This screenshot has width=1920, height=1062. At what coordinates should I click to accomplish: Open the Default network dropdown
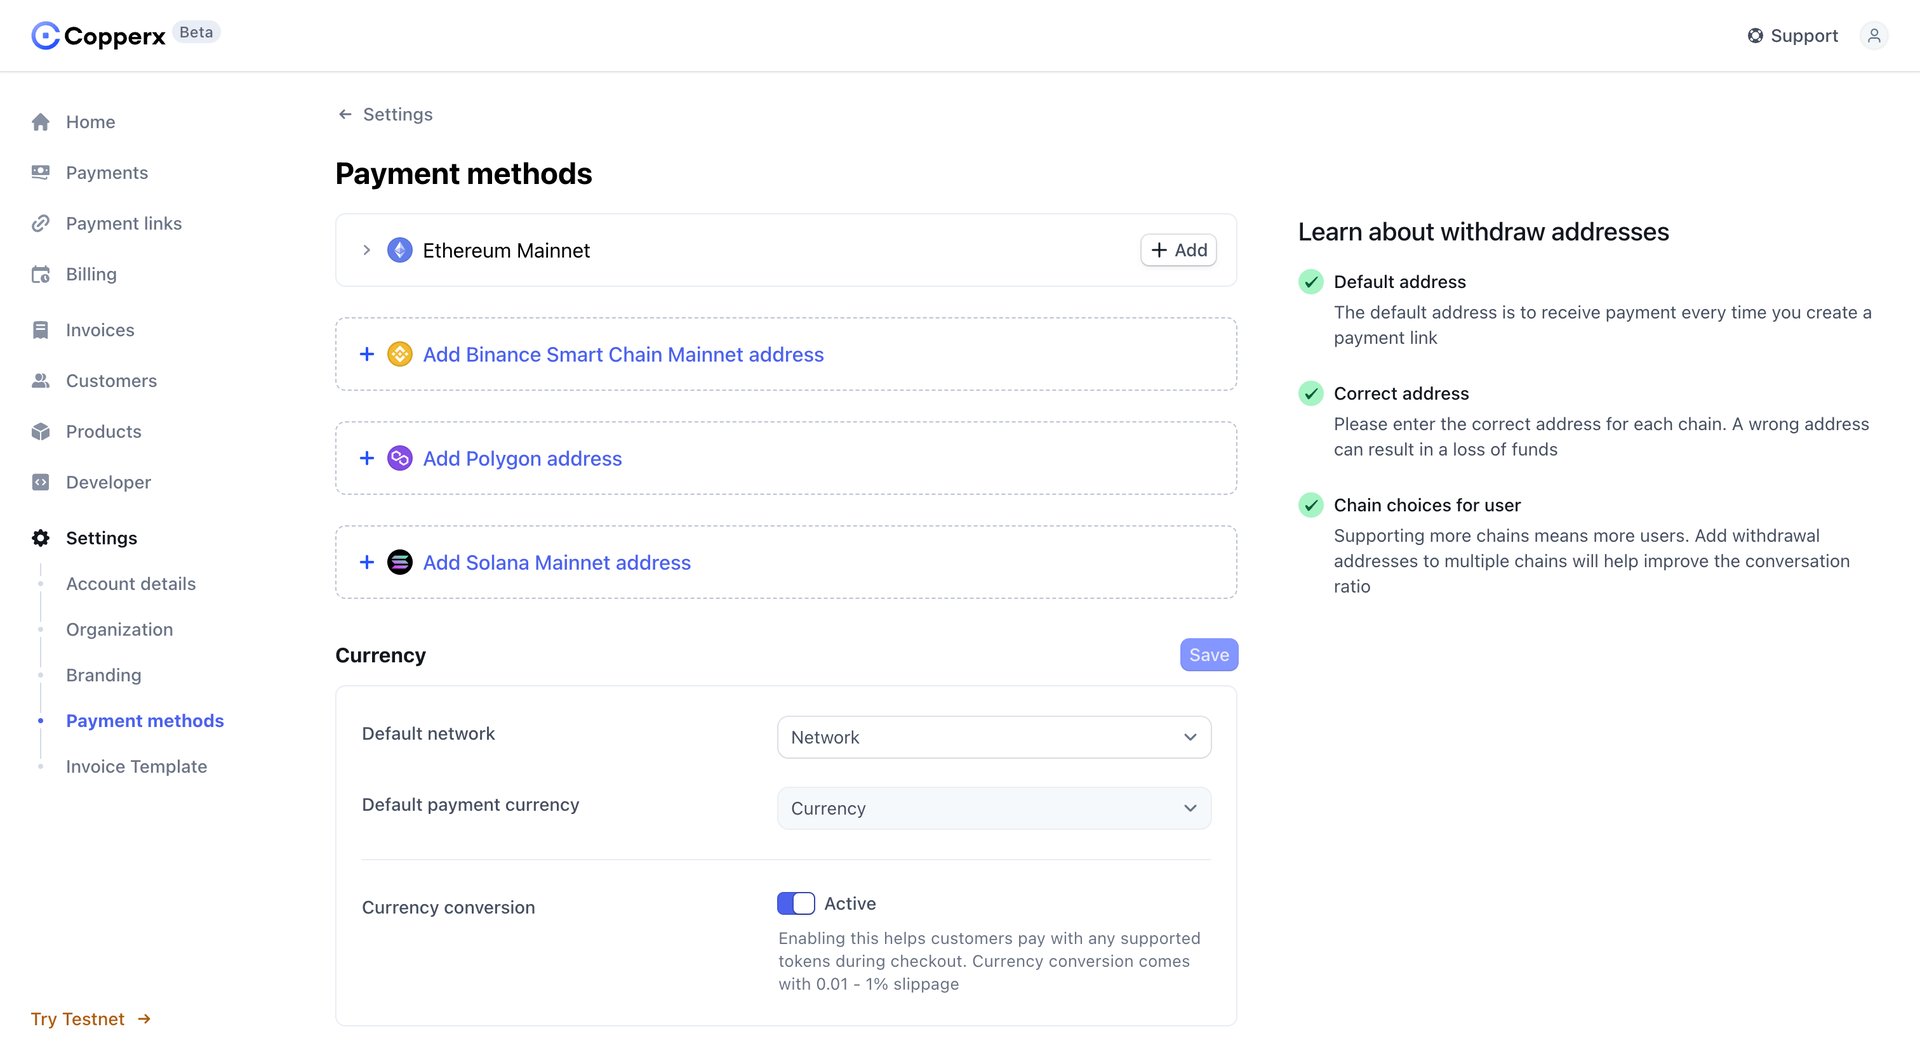[993, 737]
